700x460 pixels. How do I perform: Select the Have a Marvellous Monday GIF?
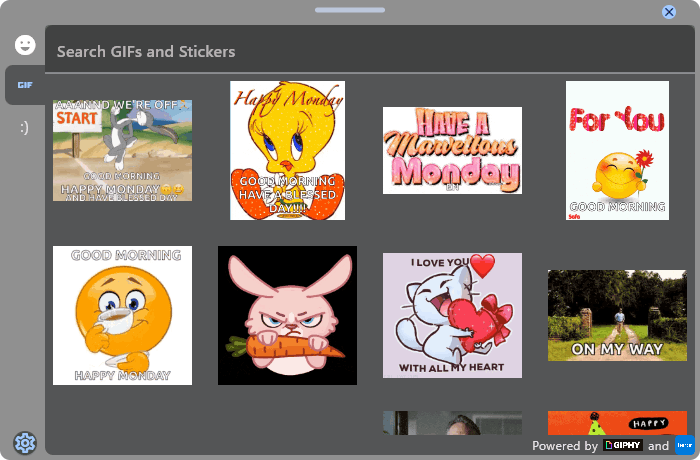click(x=452, y=150)
